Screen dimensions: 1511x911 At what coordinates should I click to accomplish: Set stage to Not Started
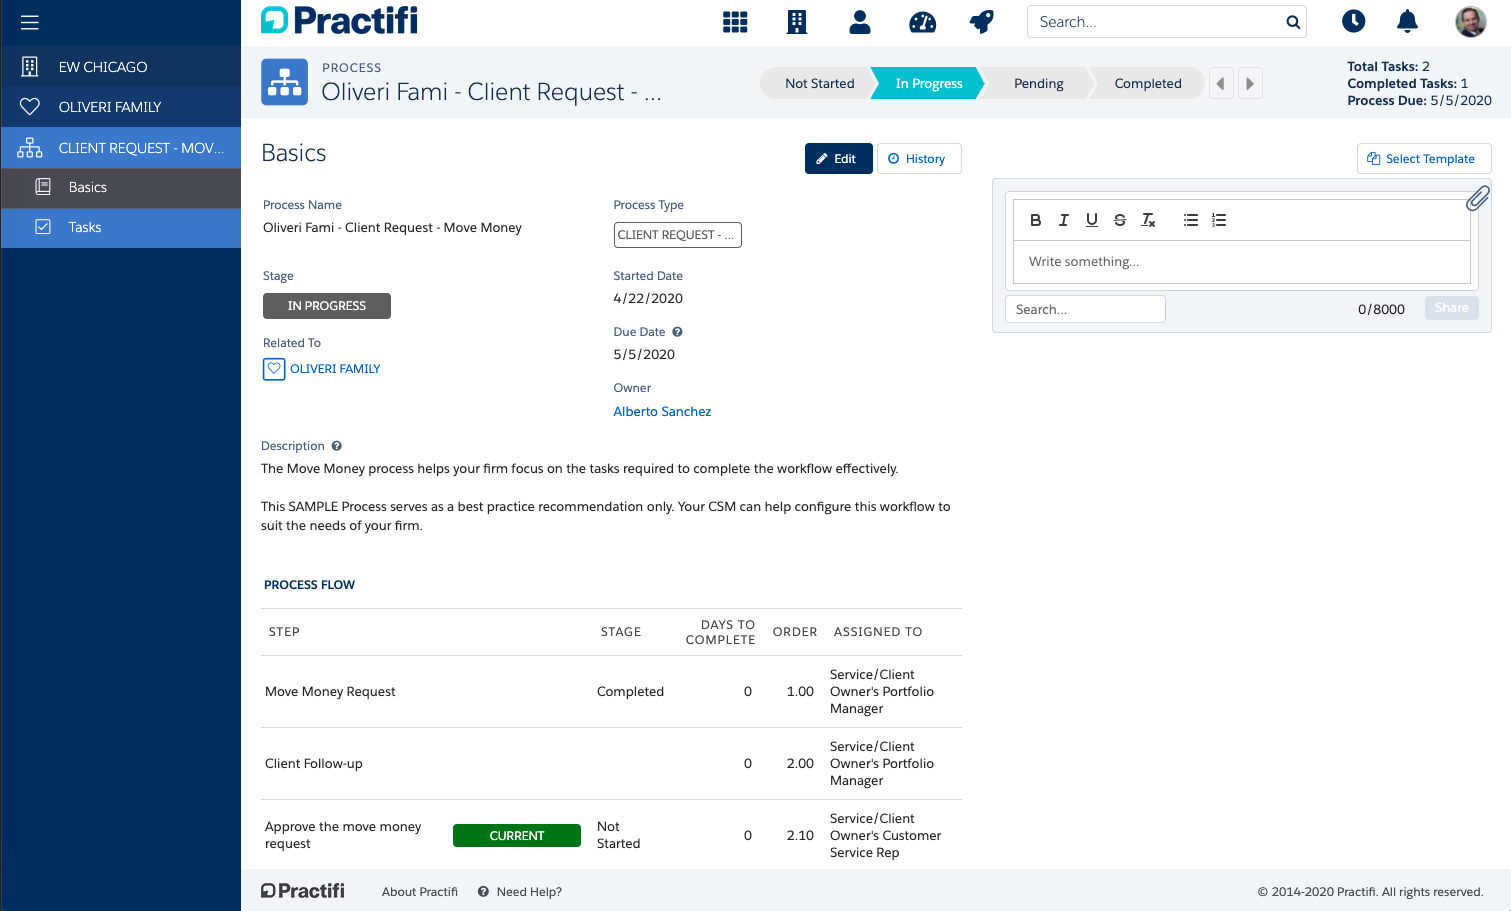(x=819, y=83)
